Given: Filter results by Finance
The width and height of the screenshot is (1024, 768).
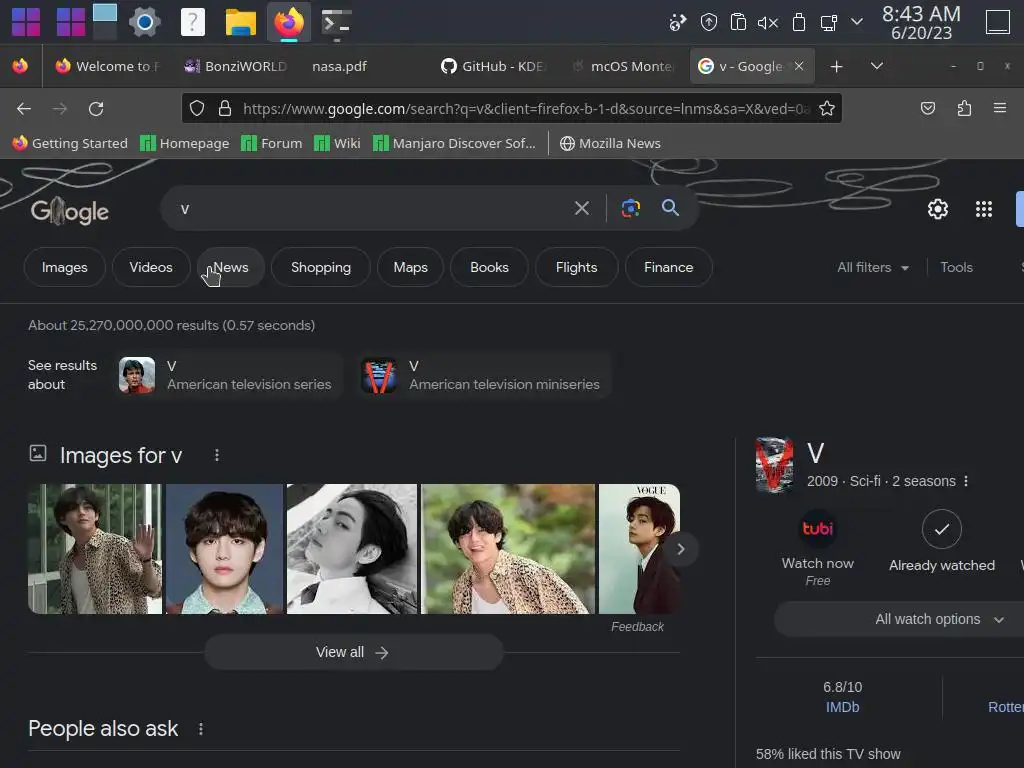Looking at the screenshot, I should 668,267.
